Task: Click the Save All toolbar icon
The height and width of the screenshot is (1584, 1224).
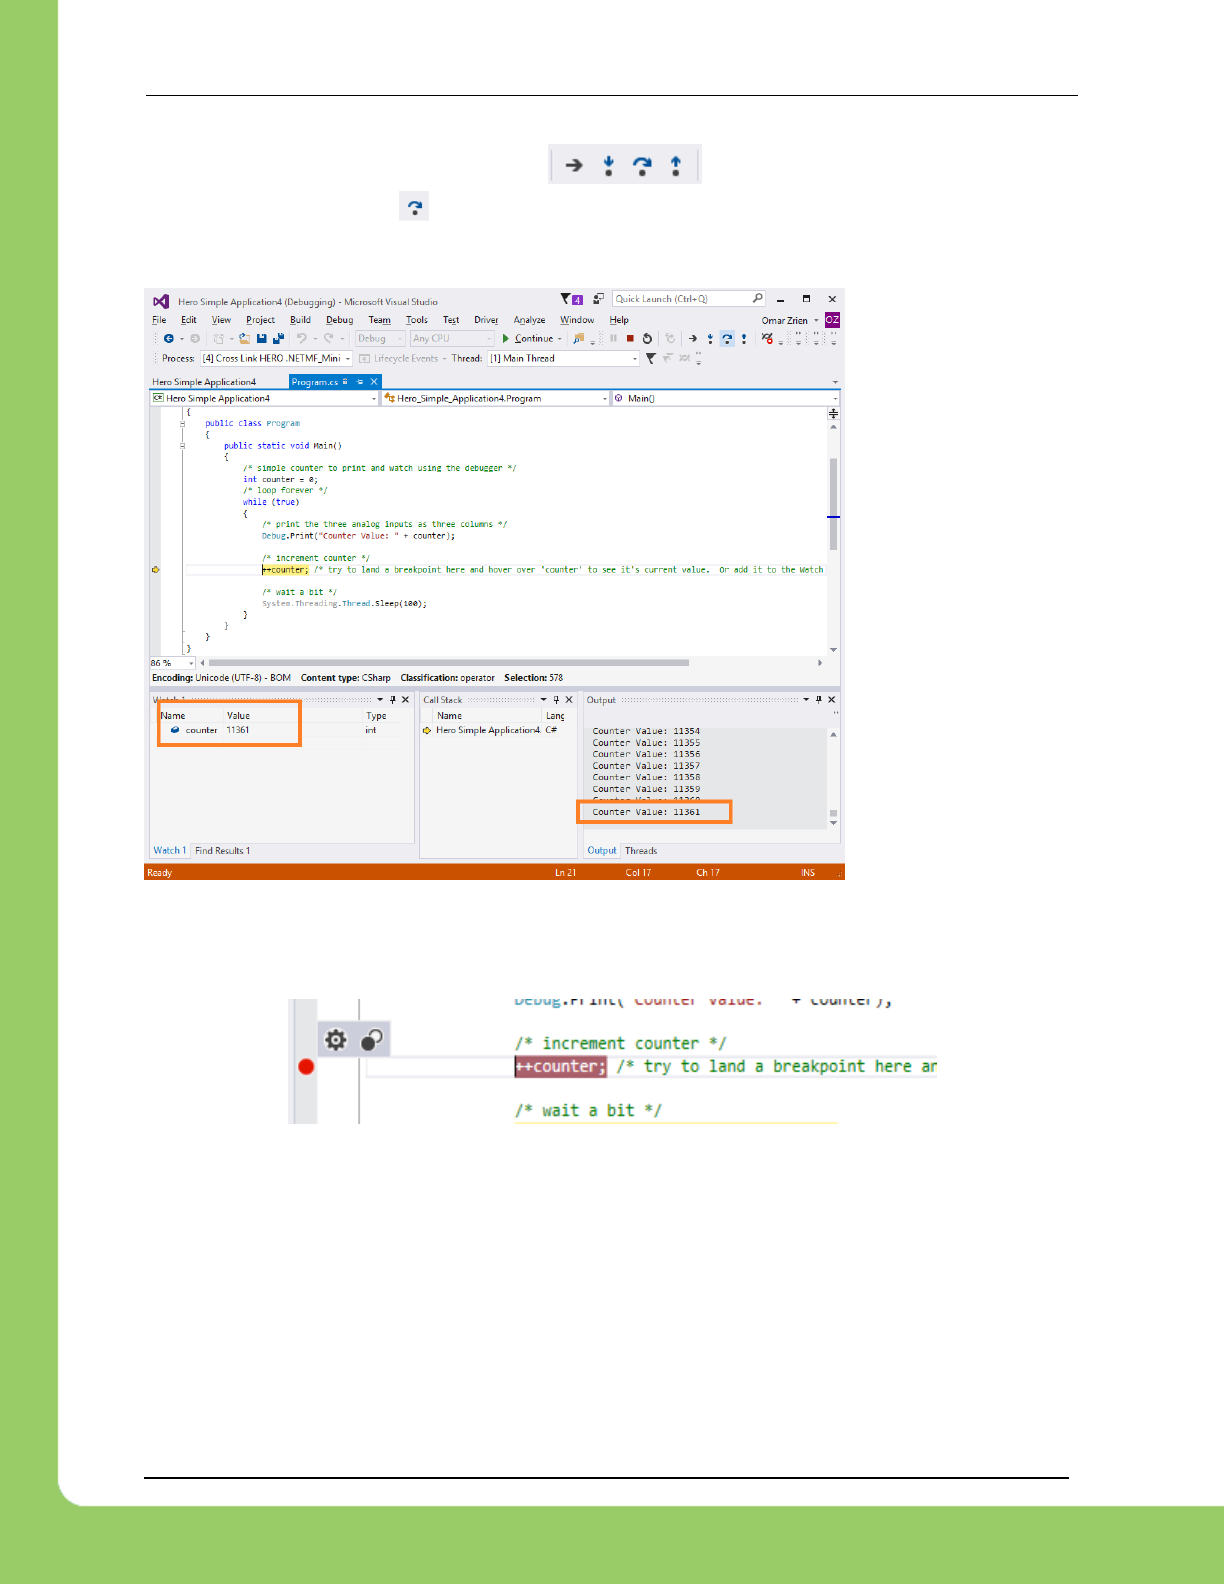Action: [x=278, y=339]
